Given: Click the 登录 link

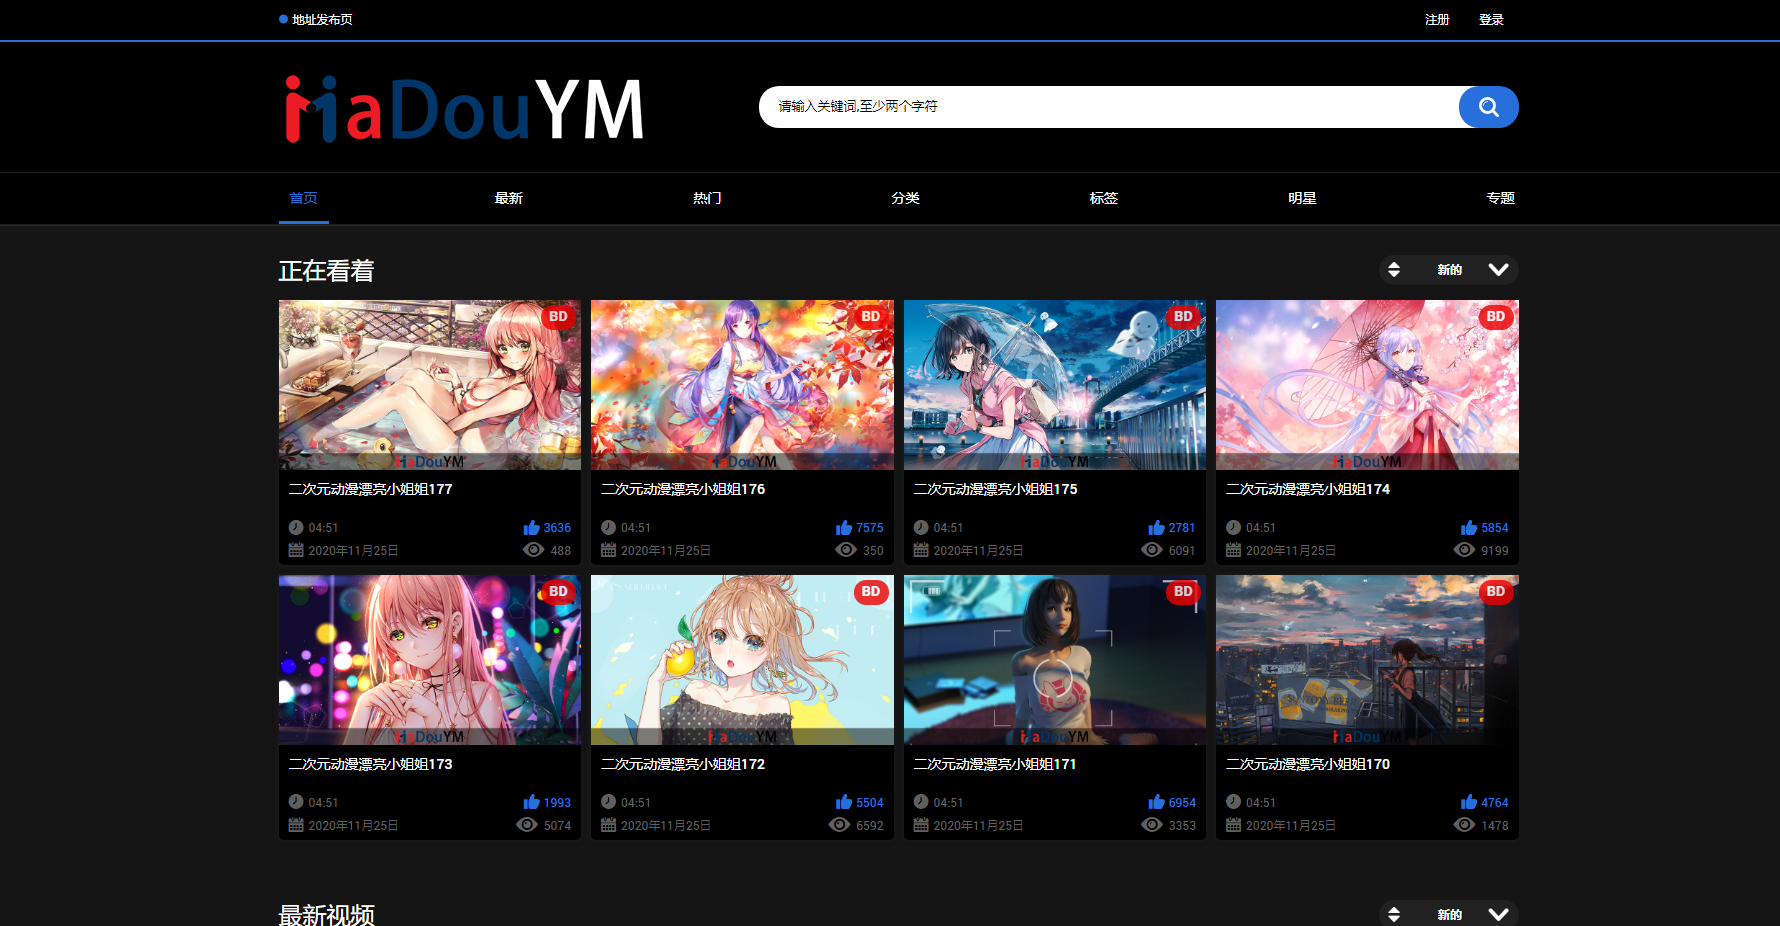Looking at the screenshot, I should [x=1491, y=18].
